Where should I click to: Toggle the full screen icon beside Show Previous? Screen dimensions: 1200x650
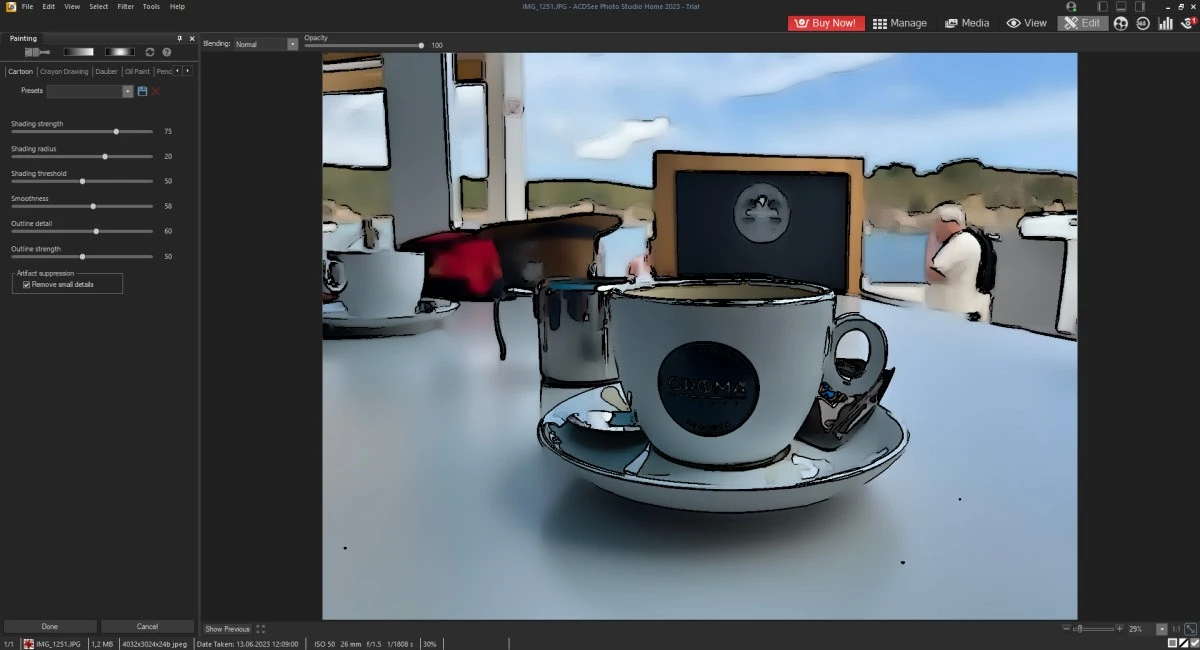(x=260, y=629)
